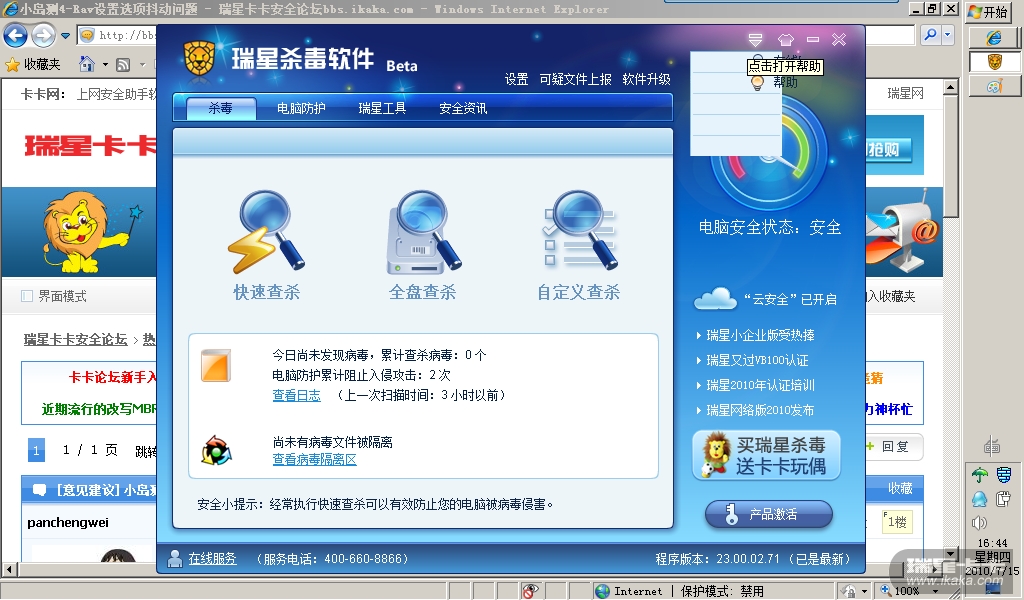
Task: Click the QQ penguin tray icon
Action: [980, 499]
